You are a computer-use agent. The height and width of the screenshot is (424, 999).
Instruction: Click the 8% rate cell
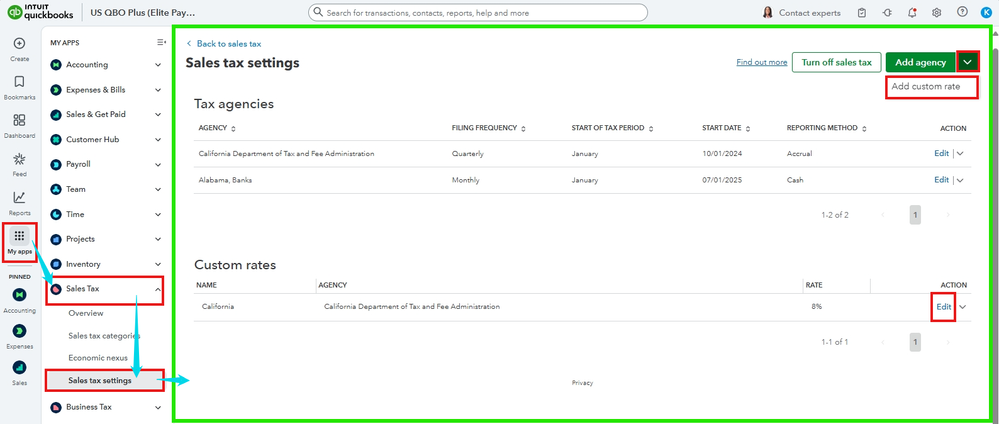coord(816,307)
